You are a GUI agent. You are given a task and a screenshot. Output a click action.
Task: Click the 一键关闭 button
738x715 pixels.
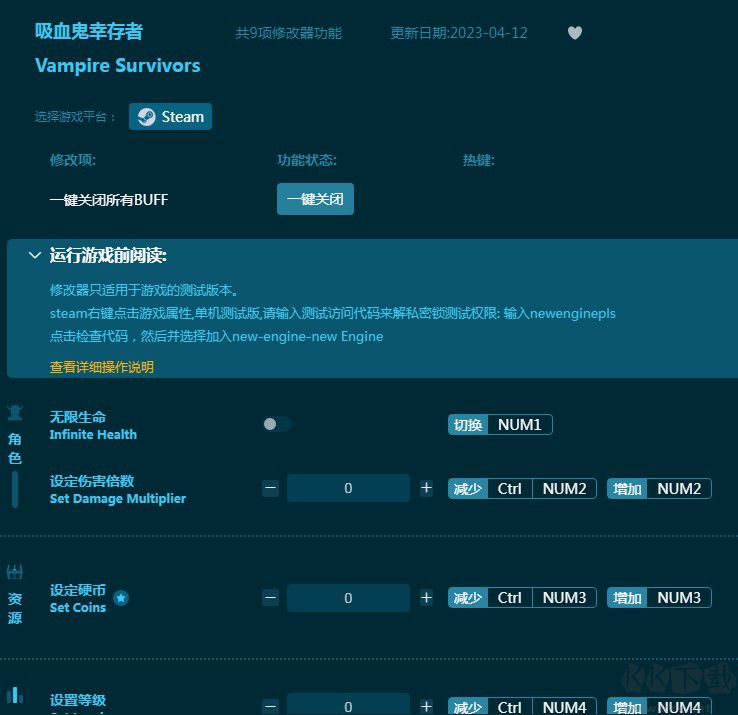coord(315,199)
